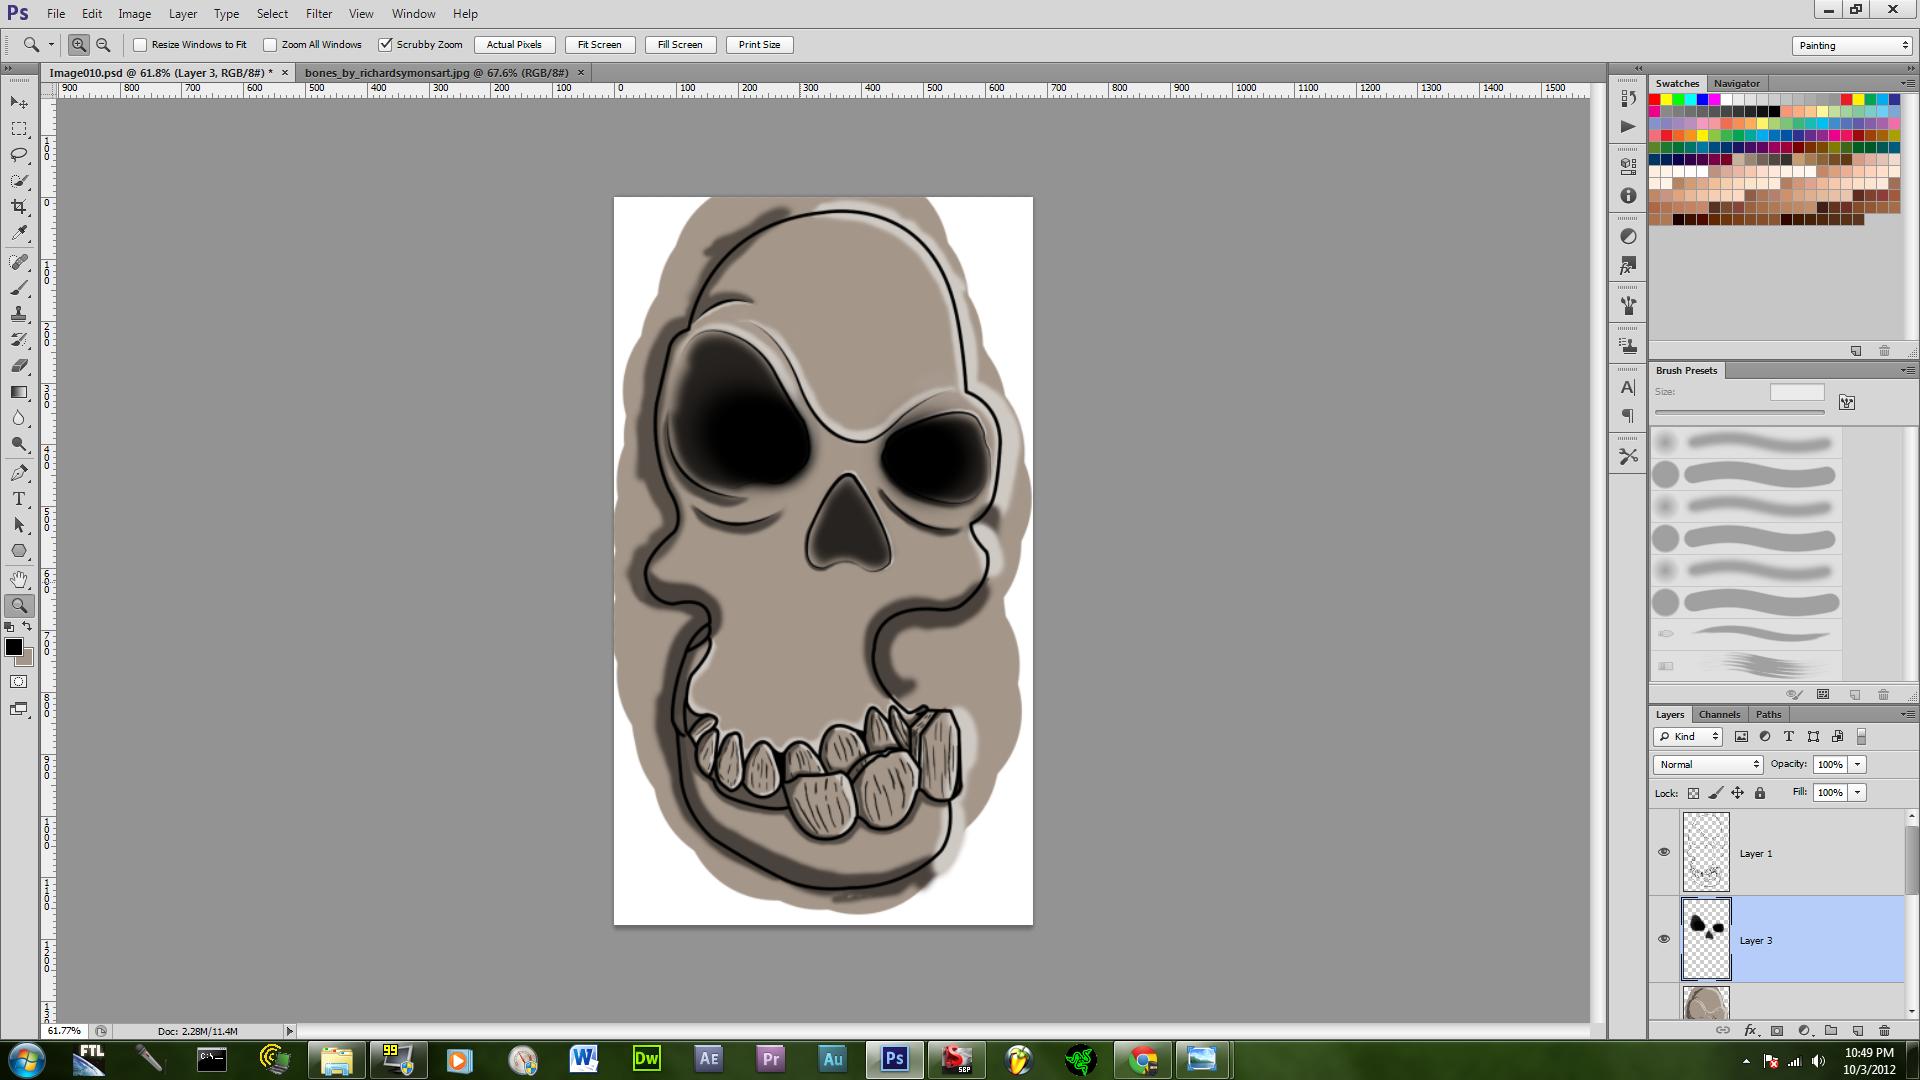Screen dimensions: 1920x1080
Task: Select the Gradient tool
Action: 19,392
